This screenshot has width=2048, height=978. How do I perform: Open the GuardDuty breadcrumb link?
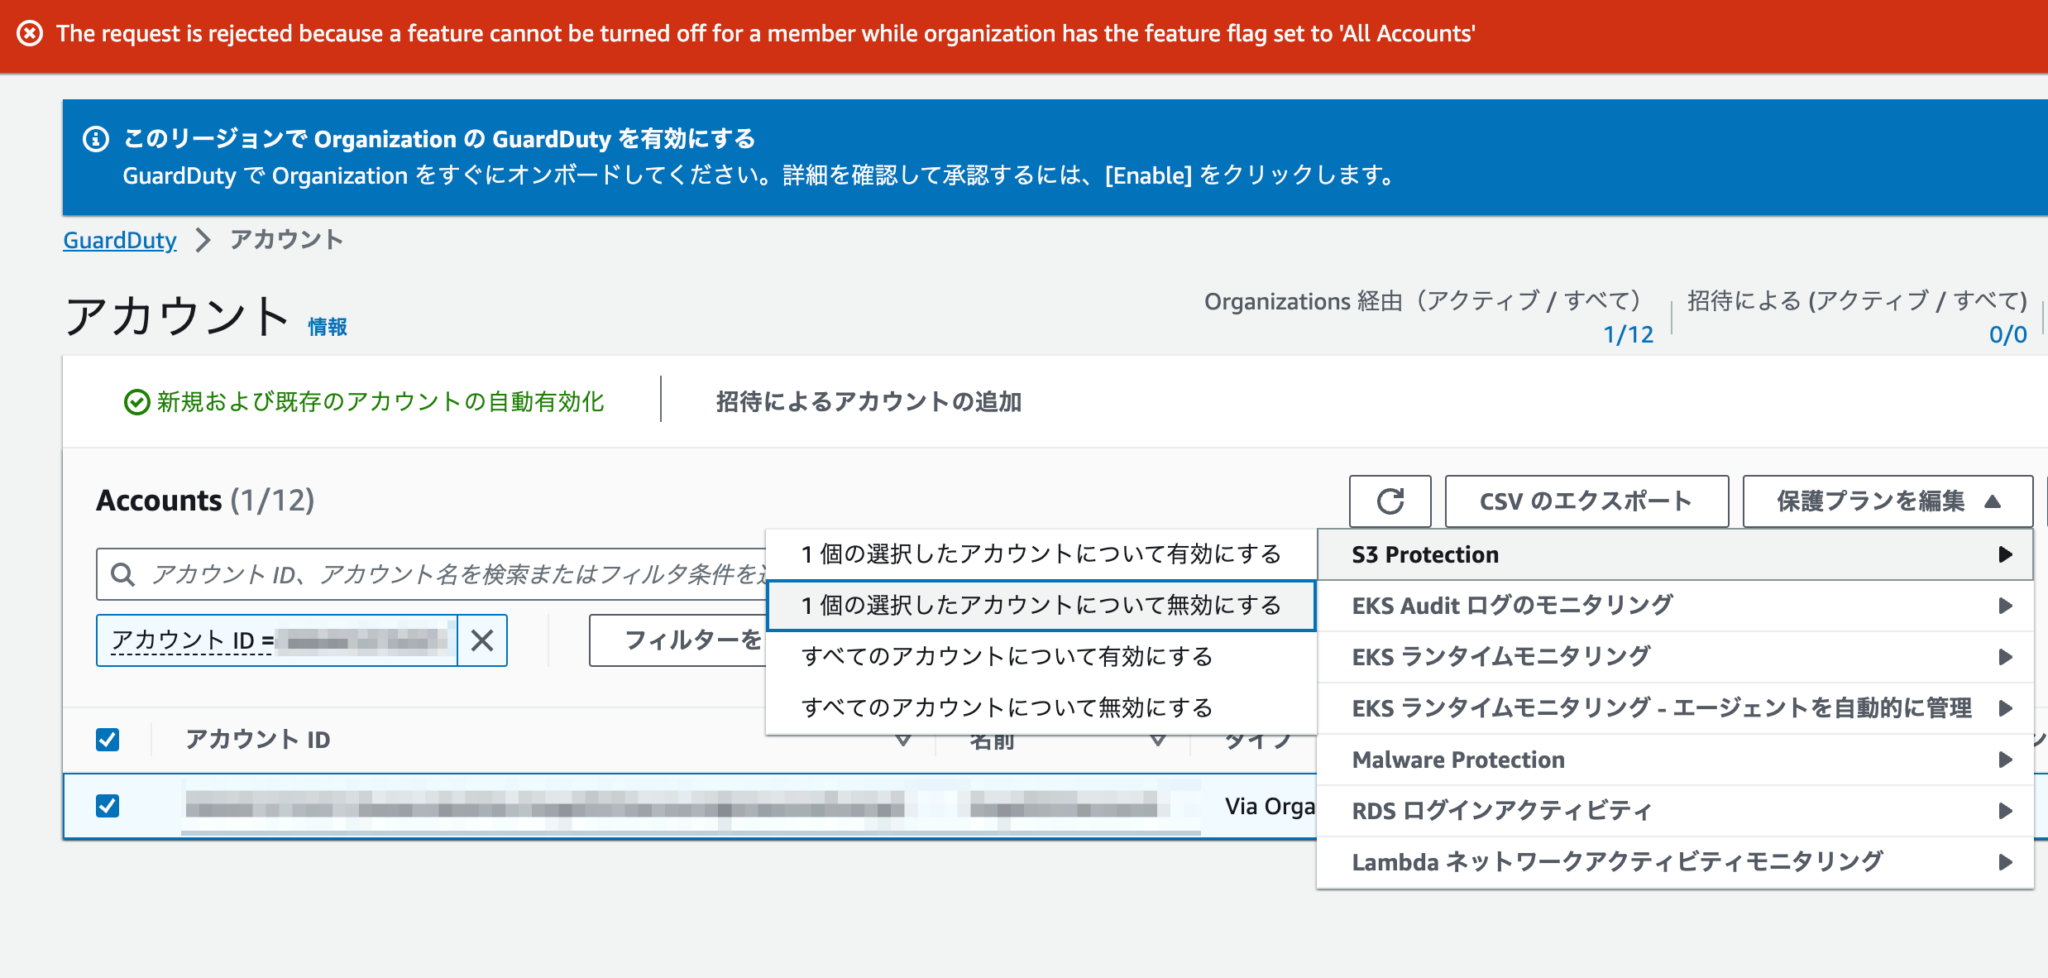(119, 240)
